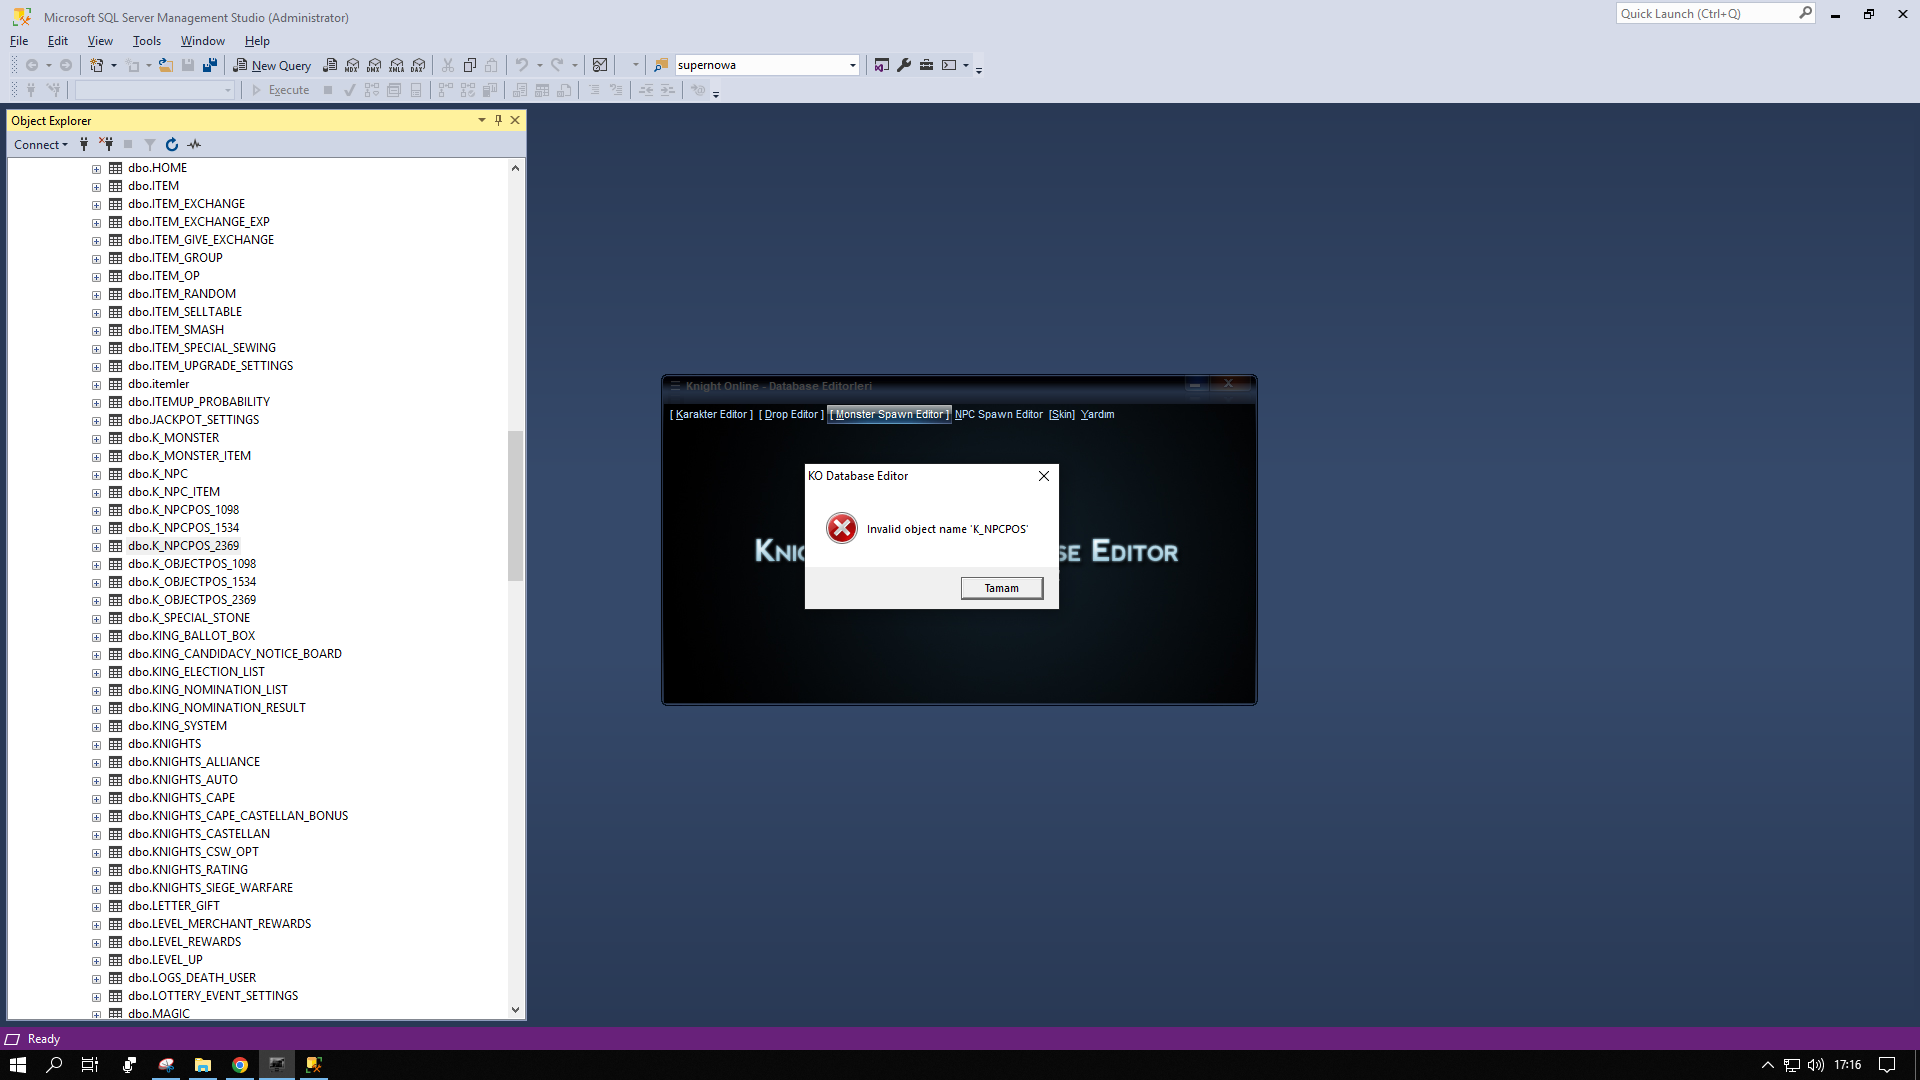This screenshot has height=1080, width=1920.
Task: Expand the dbo.K_MONSTER table node
Action: click(97, 439)
